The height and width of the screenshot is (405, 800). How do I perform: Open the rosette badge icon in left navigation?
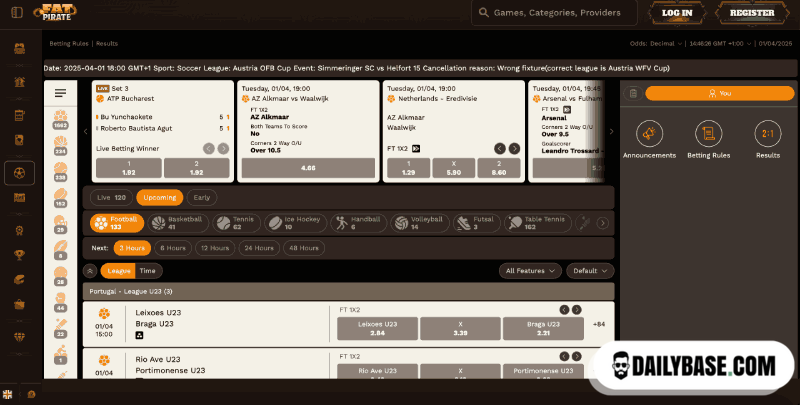19,230
